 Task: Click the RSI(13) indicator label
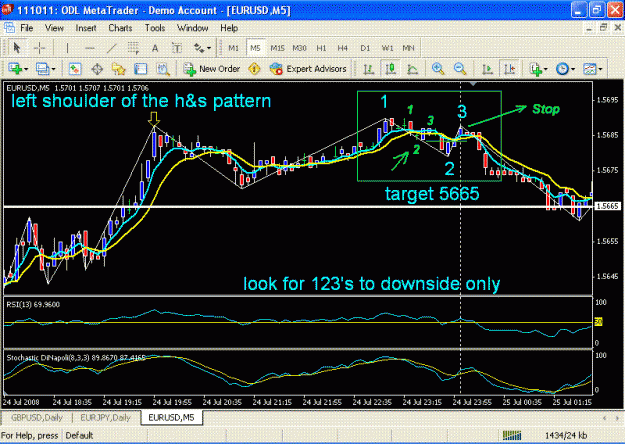point(33,305)
